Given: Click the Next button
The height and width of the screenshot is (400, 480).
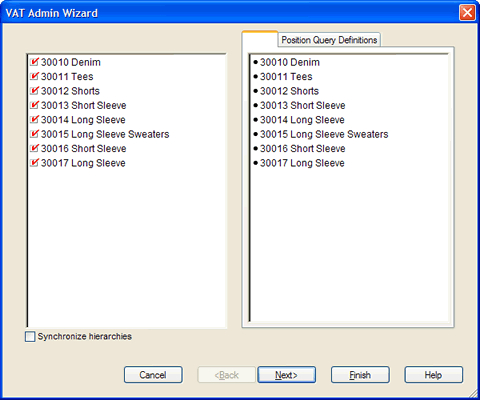Looking at the screenshot, I should point(286,375).
